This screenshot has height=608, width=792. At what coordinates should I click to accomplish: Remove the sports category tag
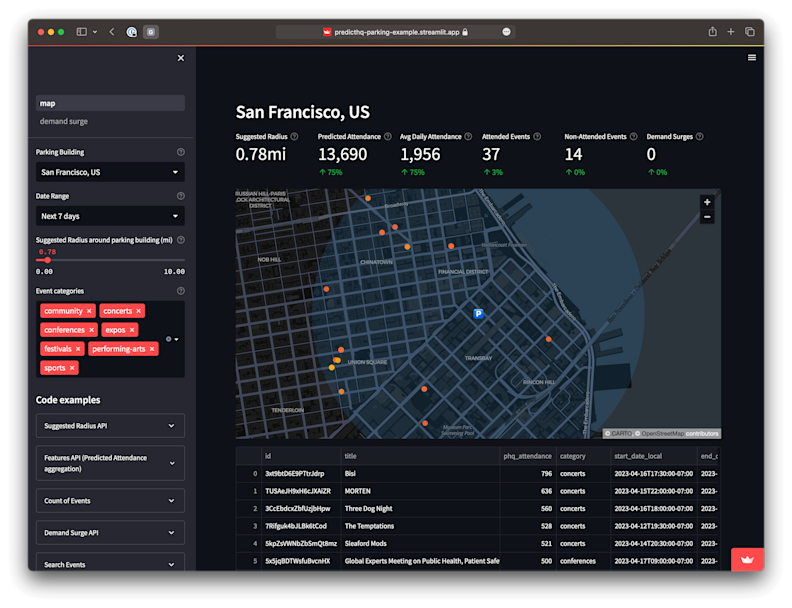pyautogui.click(x=73, y=368)
